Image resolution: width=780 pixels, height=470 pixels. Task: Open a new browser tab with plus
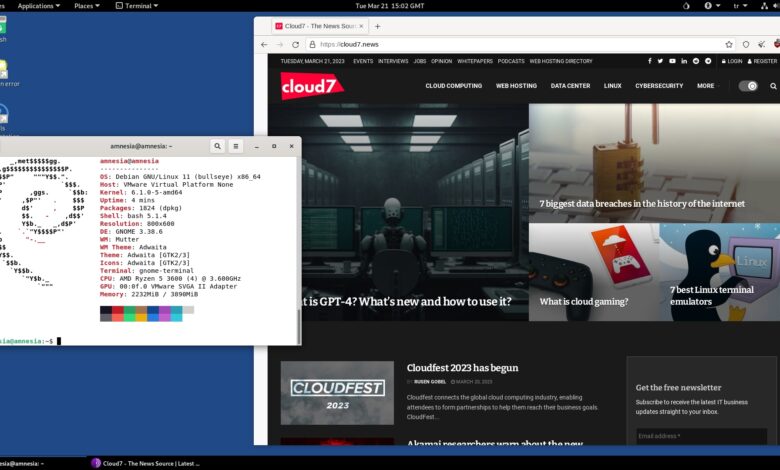pos(378,26)
